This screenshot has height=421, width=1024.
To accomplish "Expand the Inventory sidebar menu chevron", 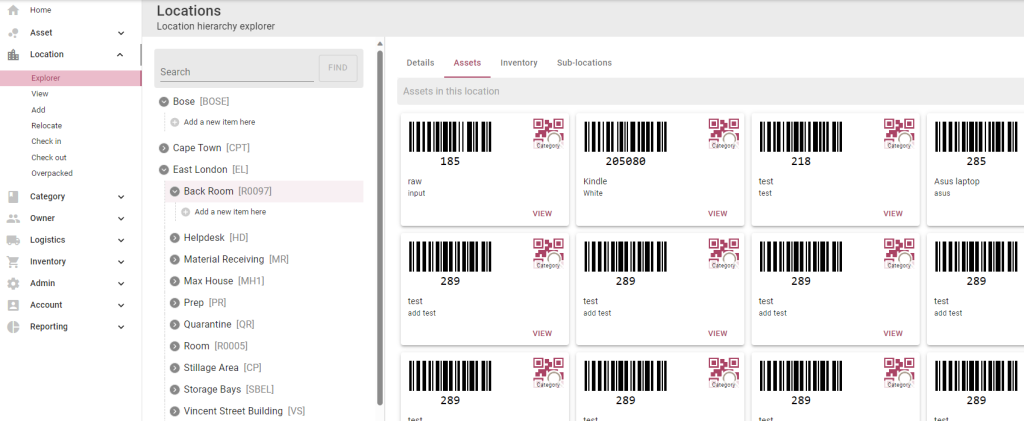I will click(121, 262).
